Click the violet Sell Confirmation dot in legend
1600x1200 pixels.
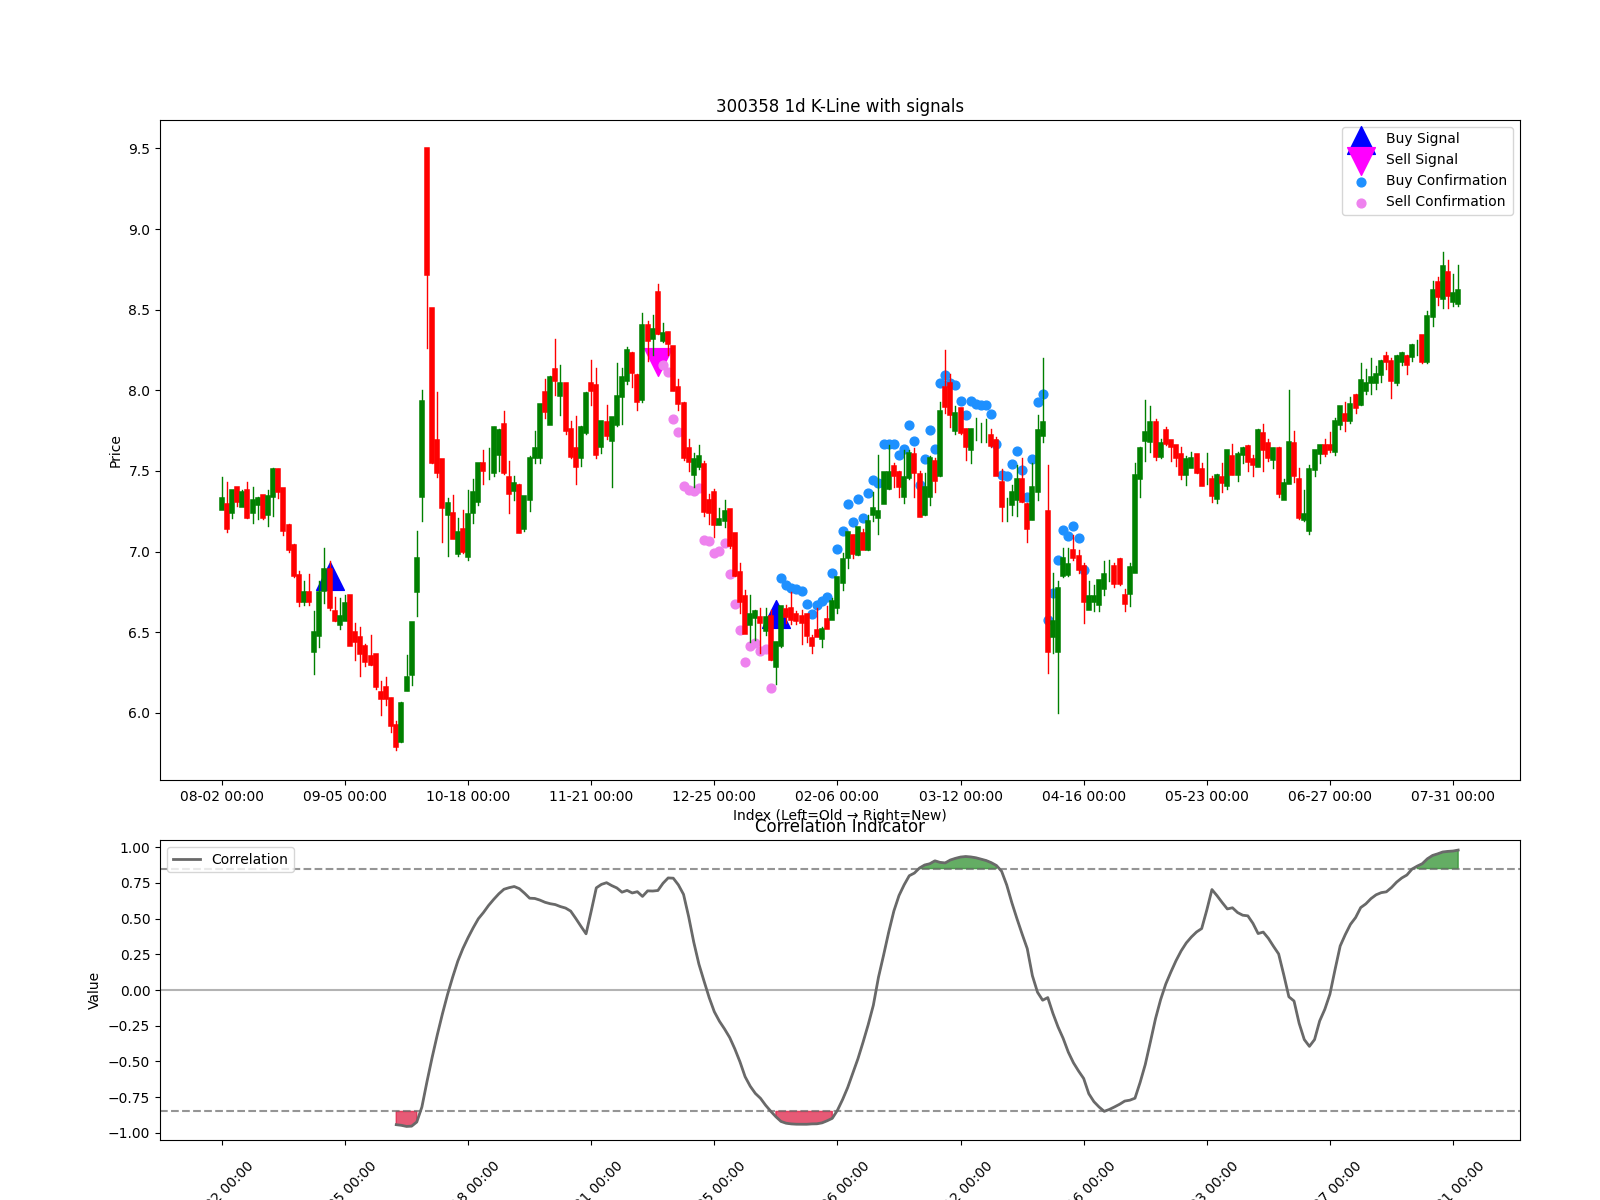(1361, 203)
